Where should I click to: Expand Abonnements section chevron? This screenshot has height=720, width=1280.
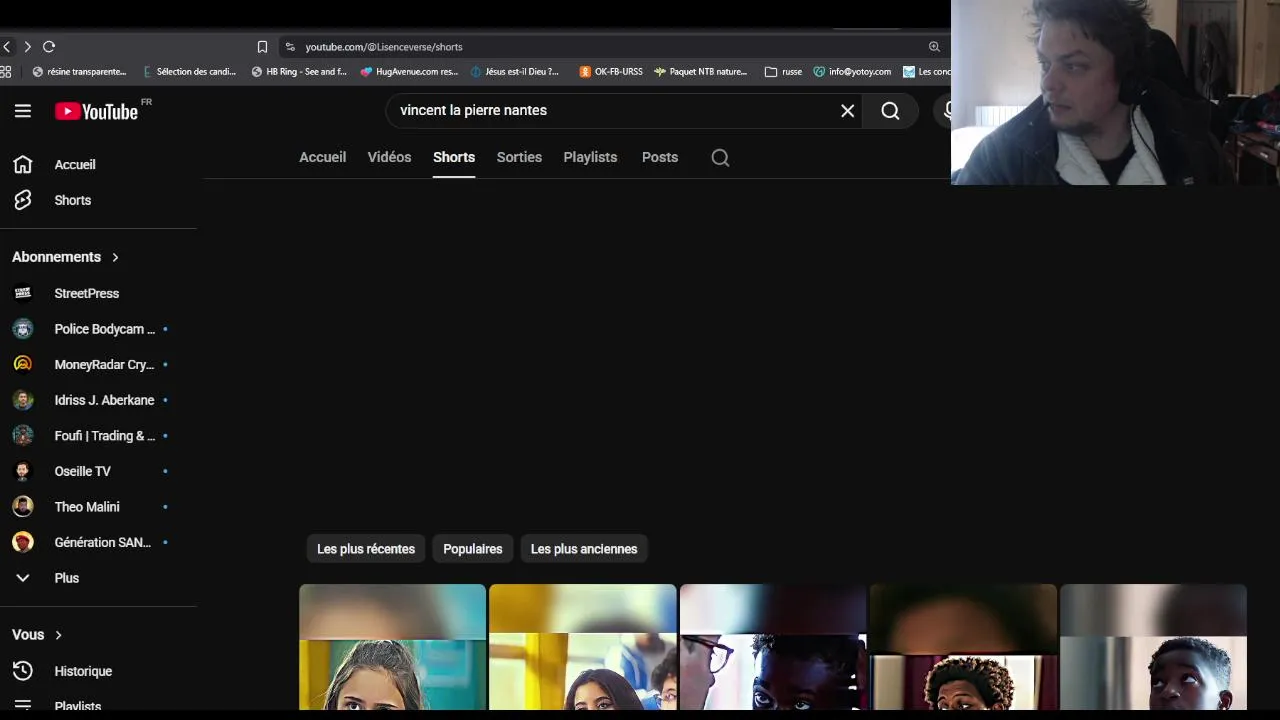pos(115,257)
